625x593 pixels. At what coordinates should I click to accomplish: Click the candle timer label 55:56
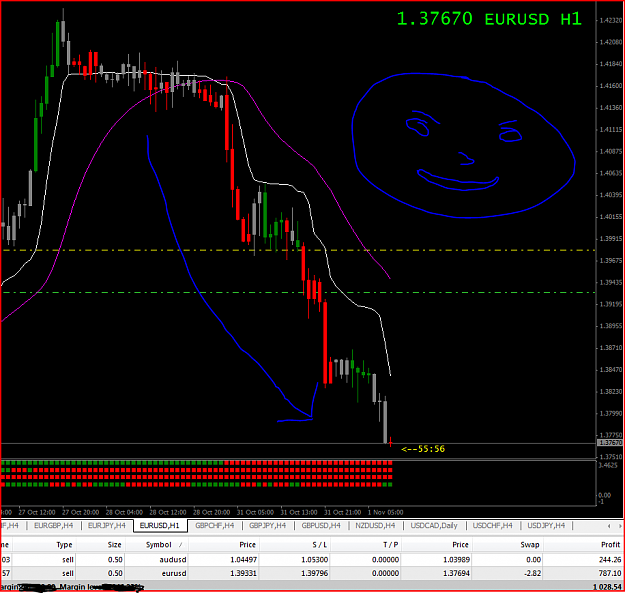click(423, 449)
